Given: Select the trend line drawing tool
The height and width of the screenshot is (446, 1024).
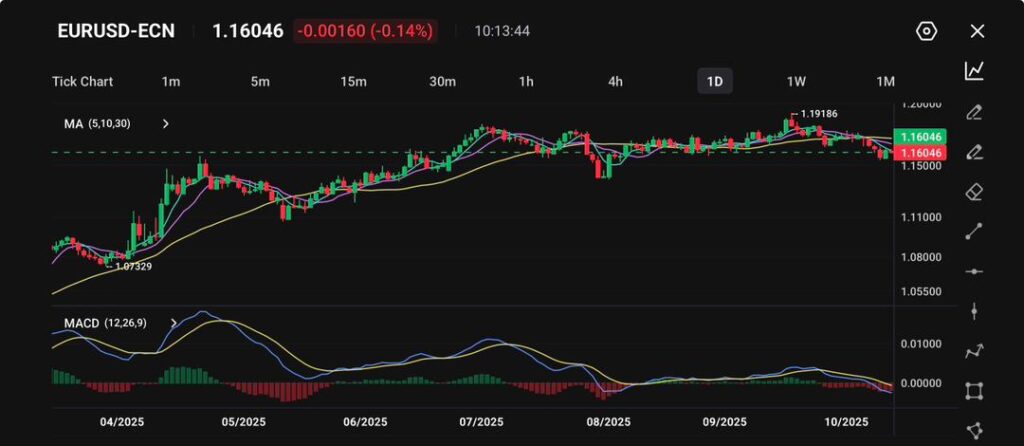Looking at the screenshot, I should [x=975, y=232].
